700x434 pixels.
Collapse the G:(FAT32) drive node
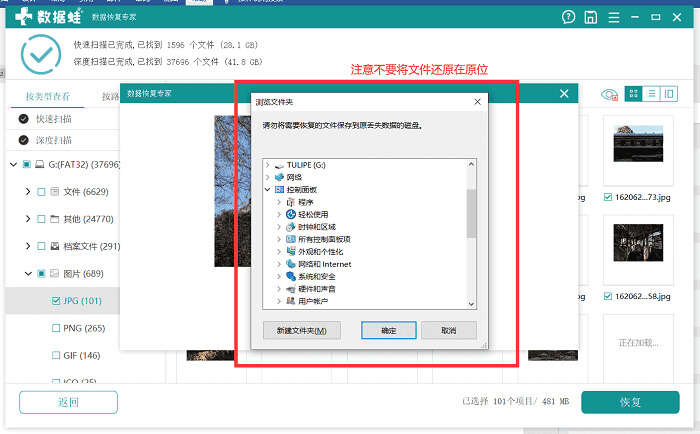(x=13, y=164)
